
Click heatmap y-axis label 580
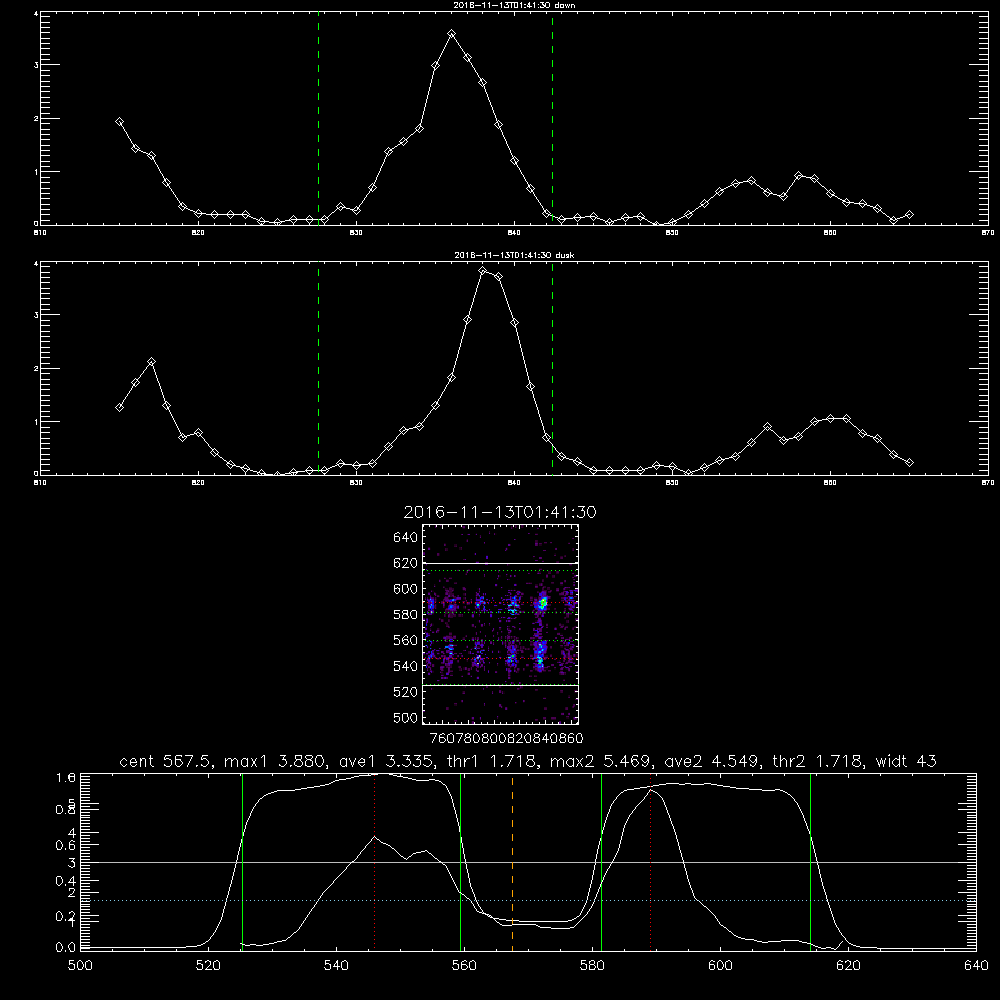[x=406, y=615]
